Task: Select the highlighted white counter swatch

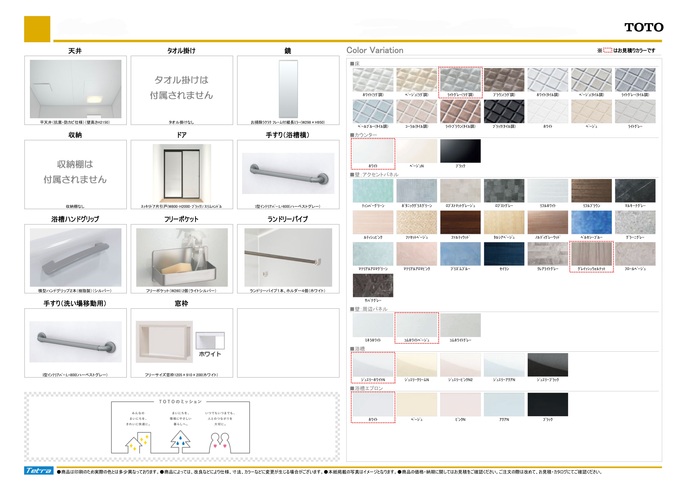Action: 372,152
